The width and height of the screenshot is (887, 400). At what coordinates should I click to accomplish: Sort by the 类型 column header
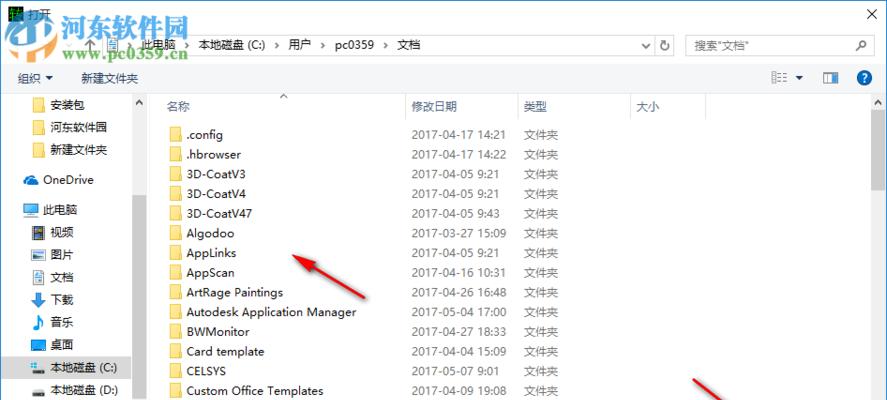(535, 106)
